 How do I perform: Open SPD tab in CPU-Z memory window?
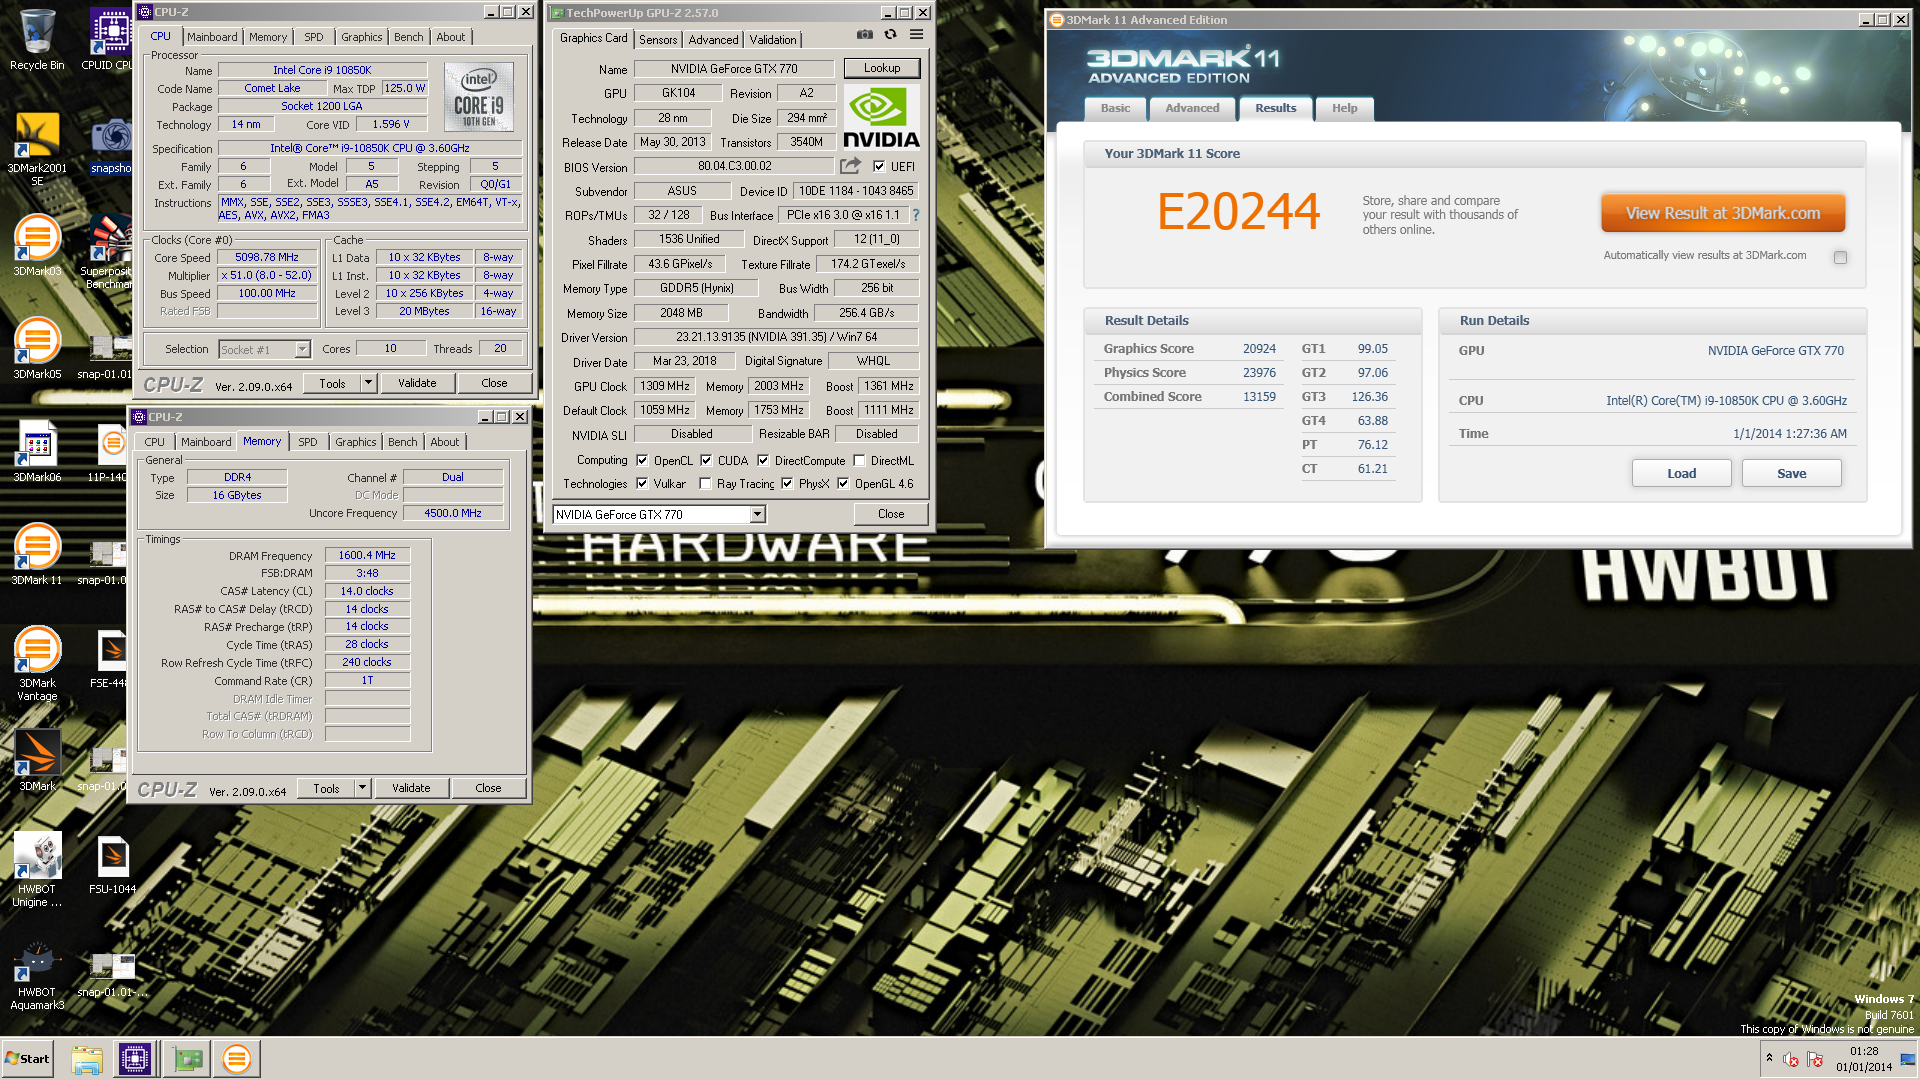point(308,442)
